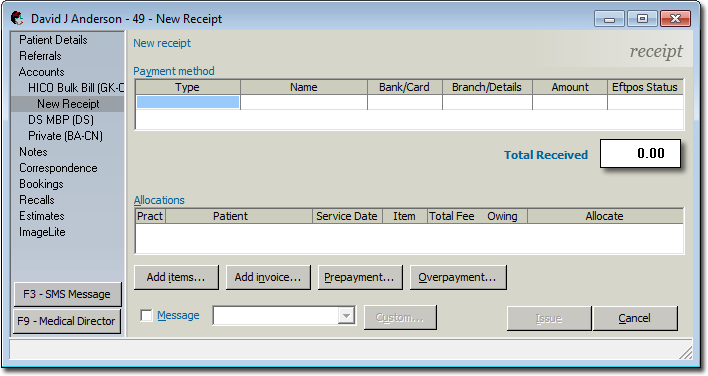Click the greyed Custom button

[400, 317]
